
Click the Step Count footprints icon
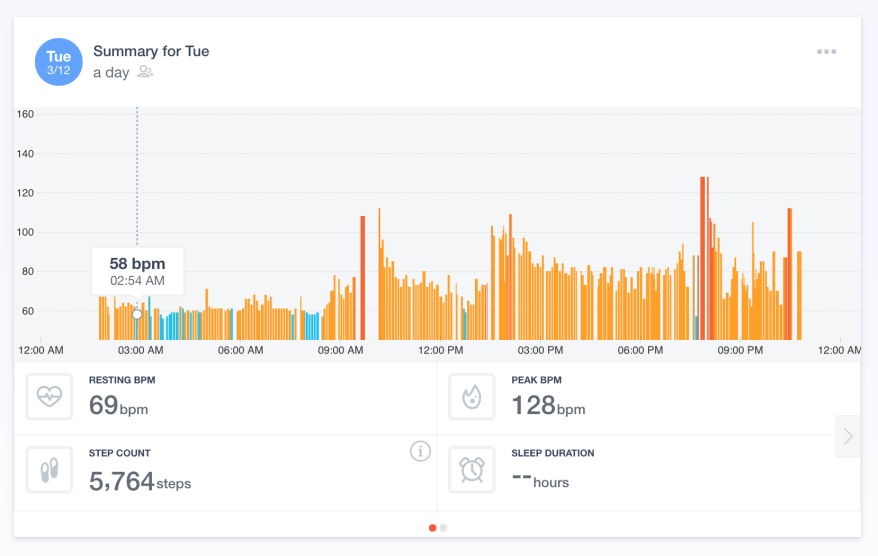(x=49, y=470)
